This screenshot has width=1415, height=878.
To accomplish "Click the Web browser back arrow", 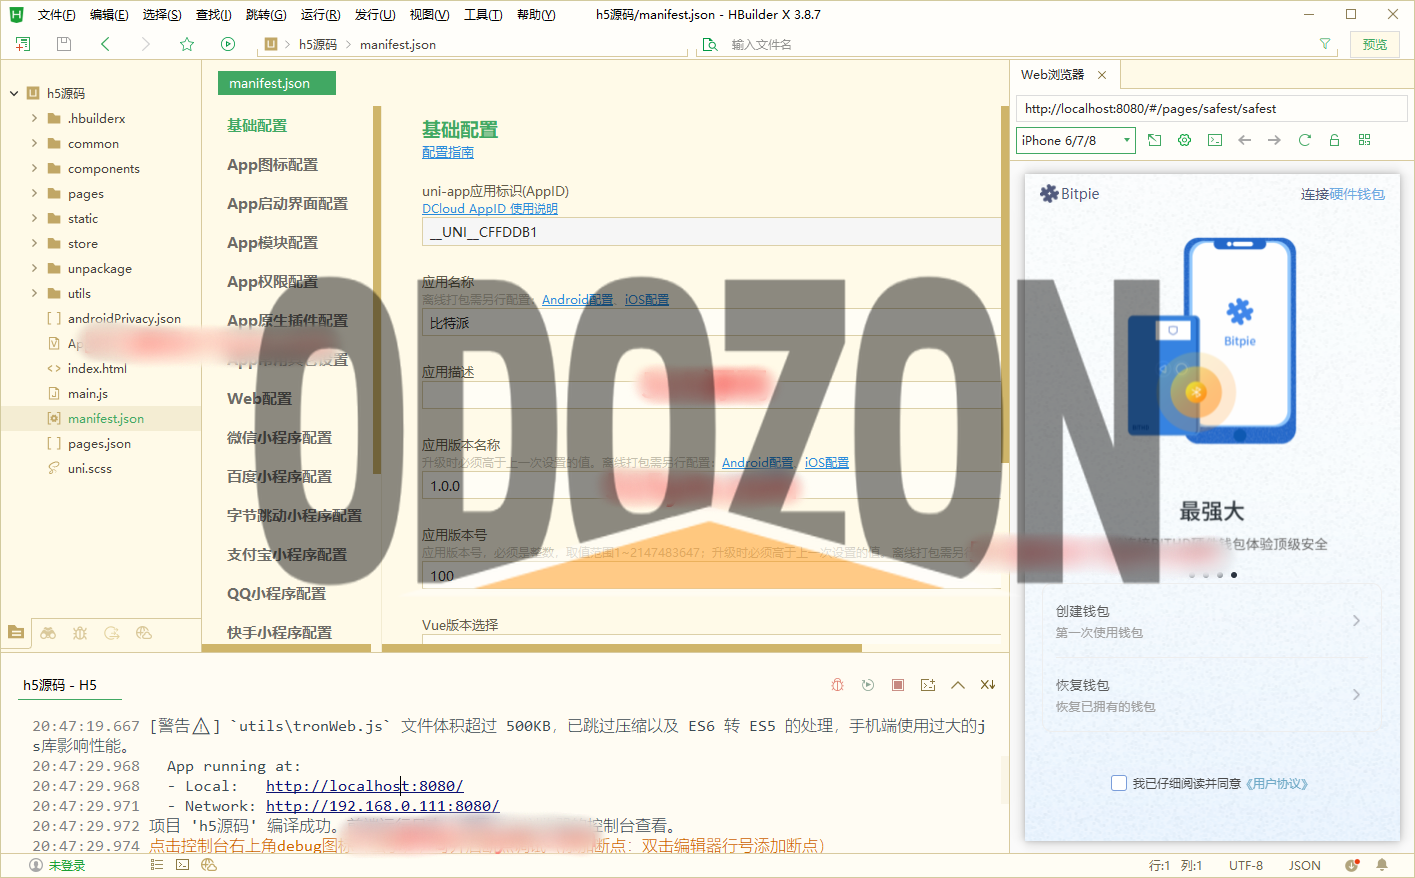I will click(x=1244, y=140).
